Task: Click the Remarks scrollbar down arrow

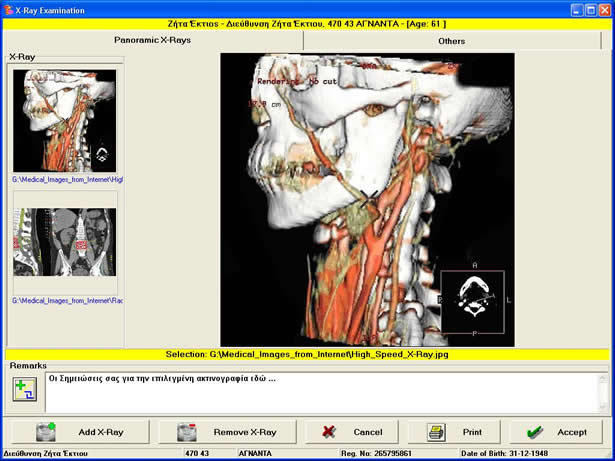Action: point(603,406)
